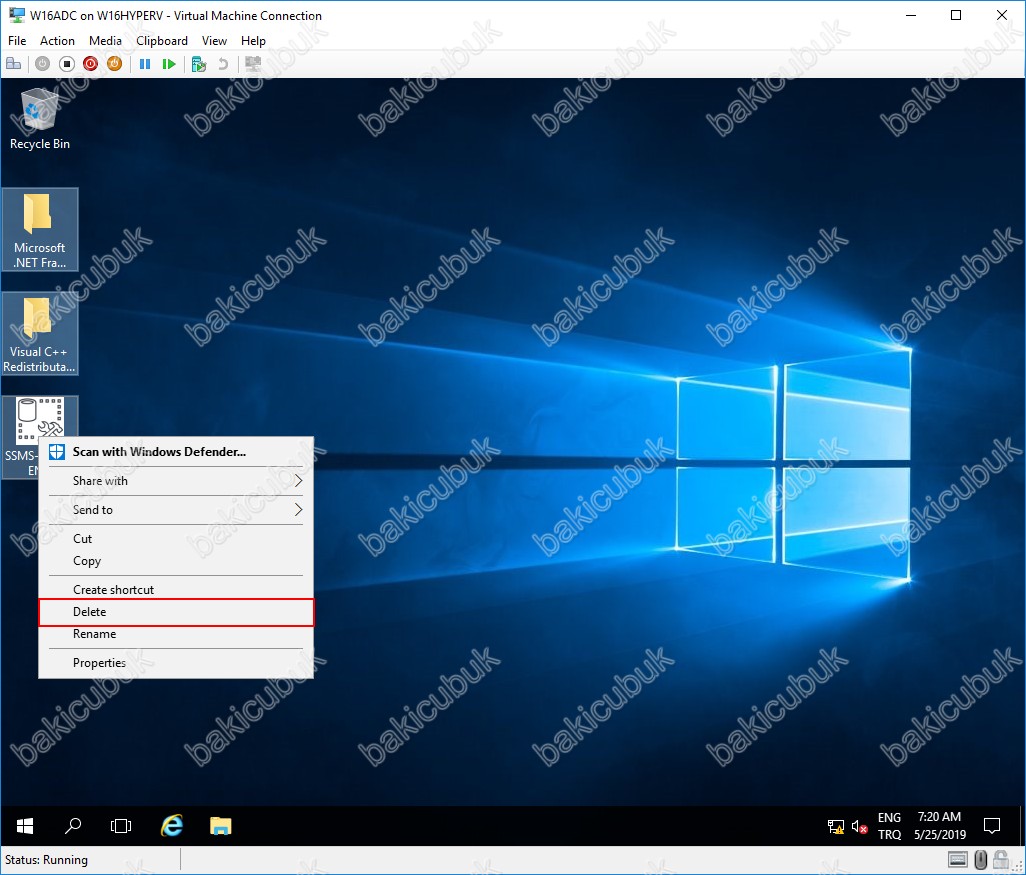Click the taskbar Search icon

(x=73, y=826)
